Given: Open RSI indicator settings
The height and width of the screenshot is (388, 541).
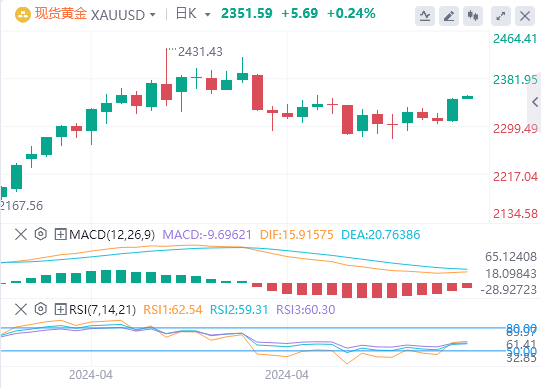Looking at the screenshot, I should pyautogui.click(x=41, y=309).
